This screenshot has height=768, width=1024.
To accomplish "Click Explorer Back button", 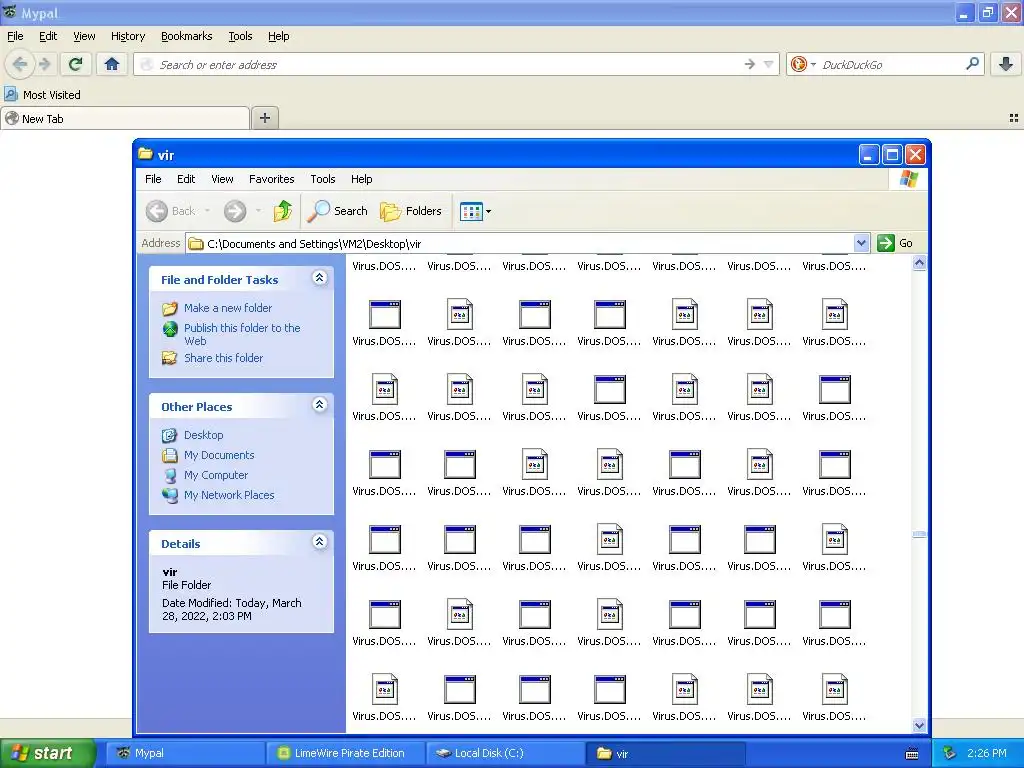I will coord(170,211).
